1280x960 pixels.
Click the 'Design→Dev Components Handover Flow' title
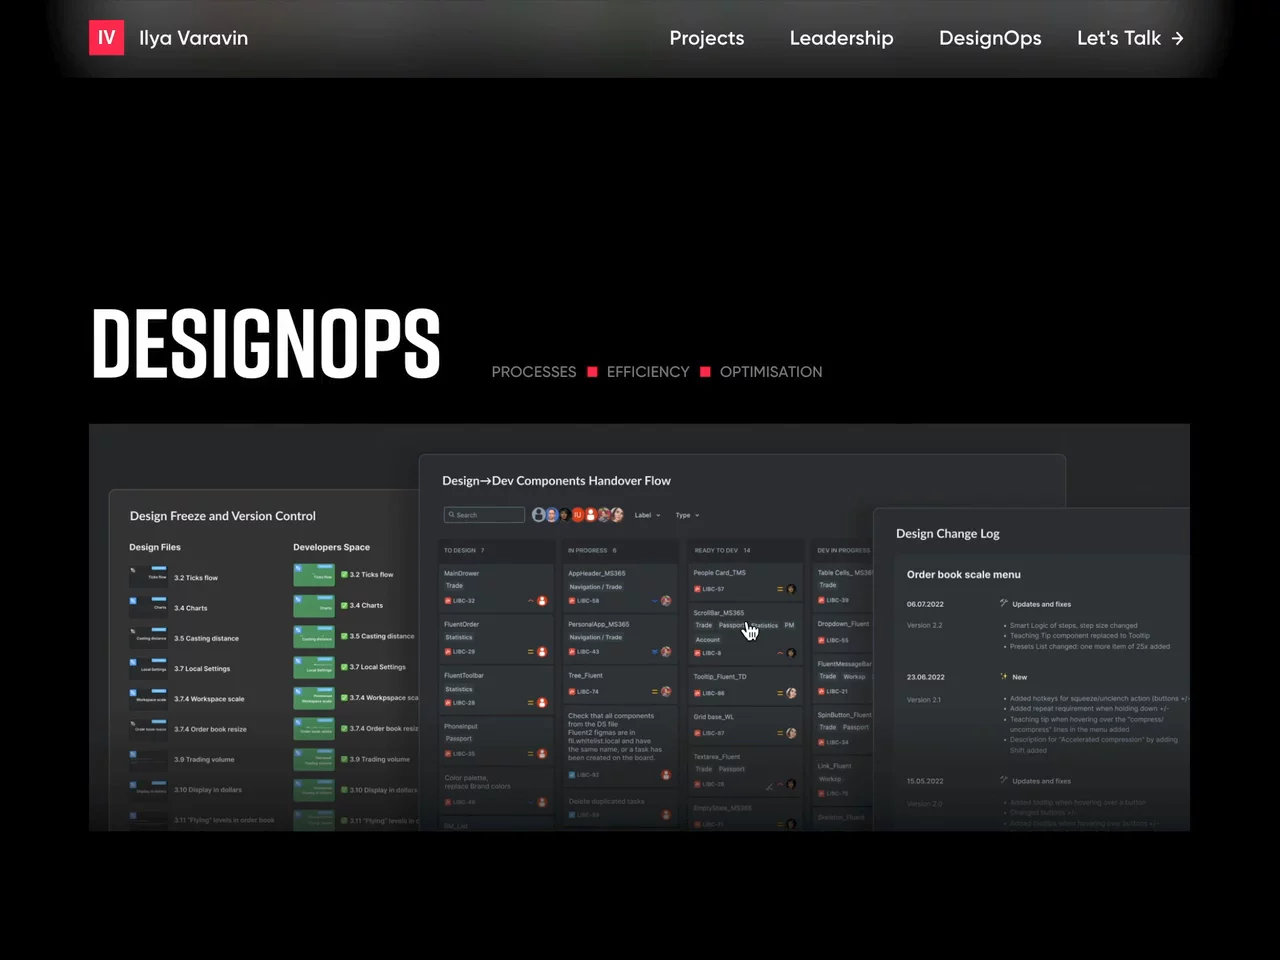coord(557,481)
